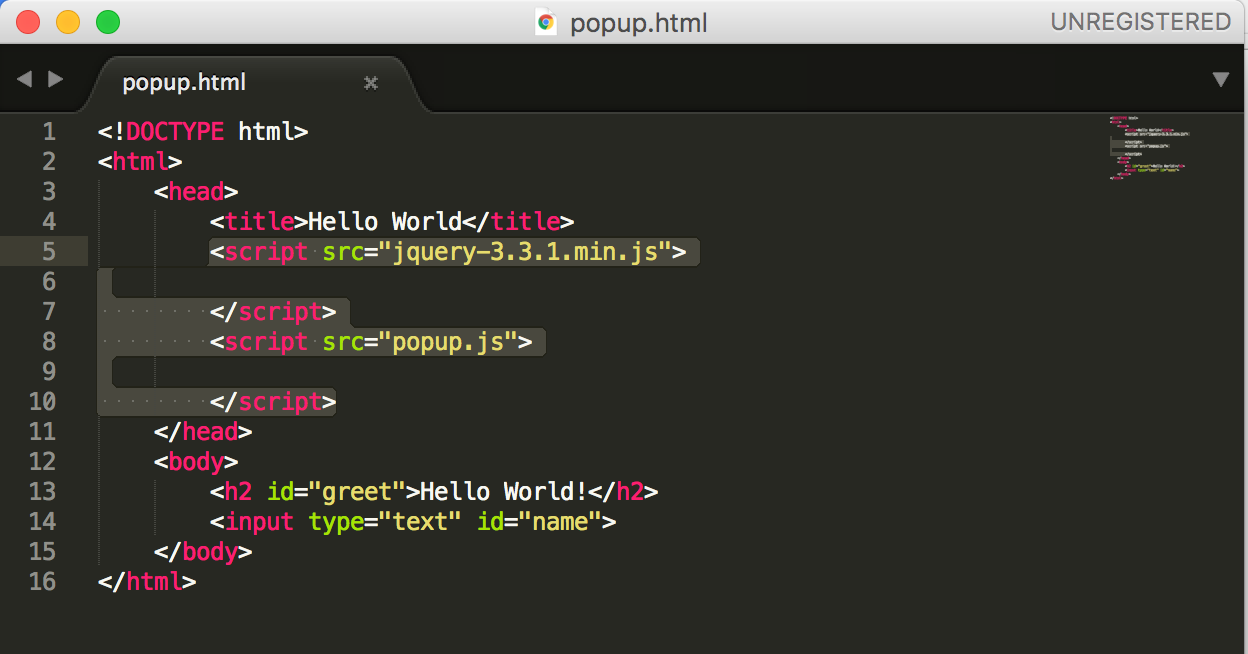
Task: Click the minimap code preview
Action: coord(1150,147)
